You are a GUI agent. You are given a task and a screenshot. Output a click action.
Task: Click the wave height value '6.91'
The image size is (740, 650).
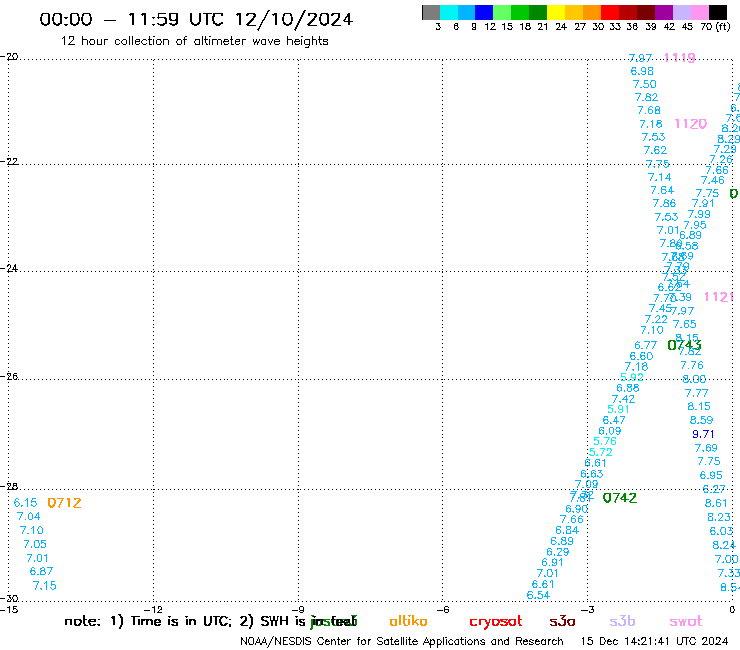[x=553, y=563]
